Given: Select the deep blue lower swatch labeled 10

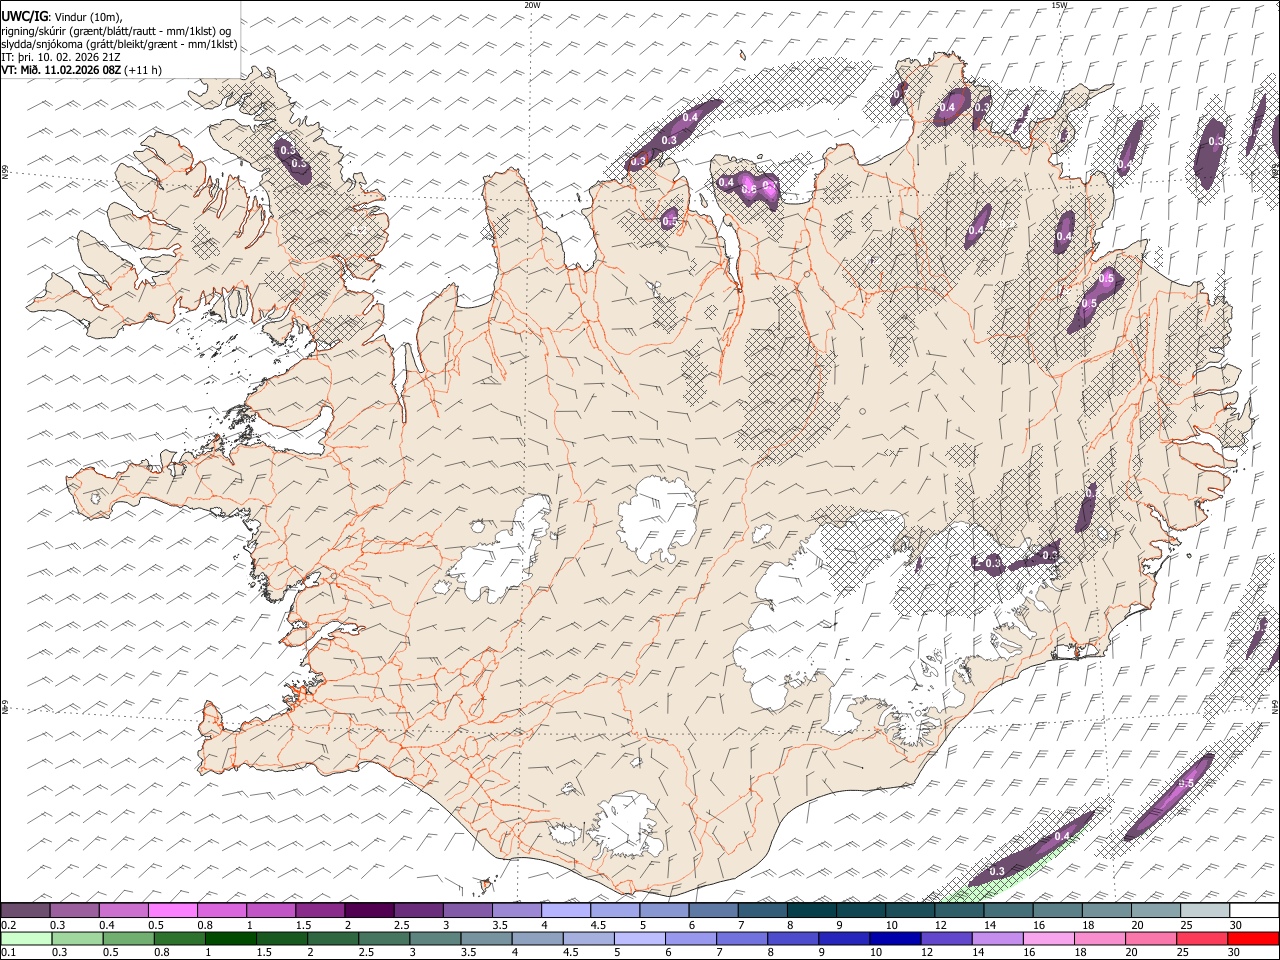Looking at the screenshot, I should point(895,938).
